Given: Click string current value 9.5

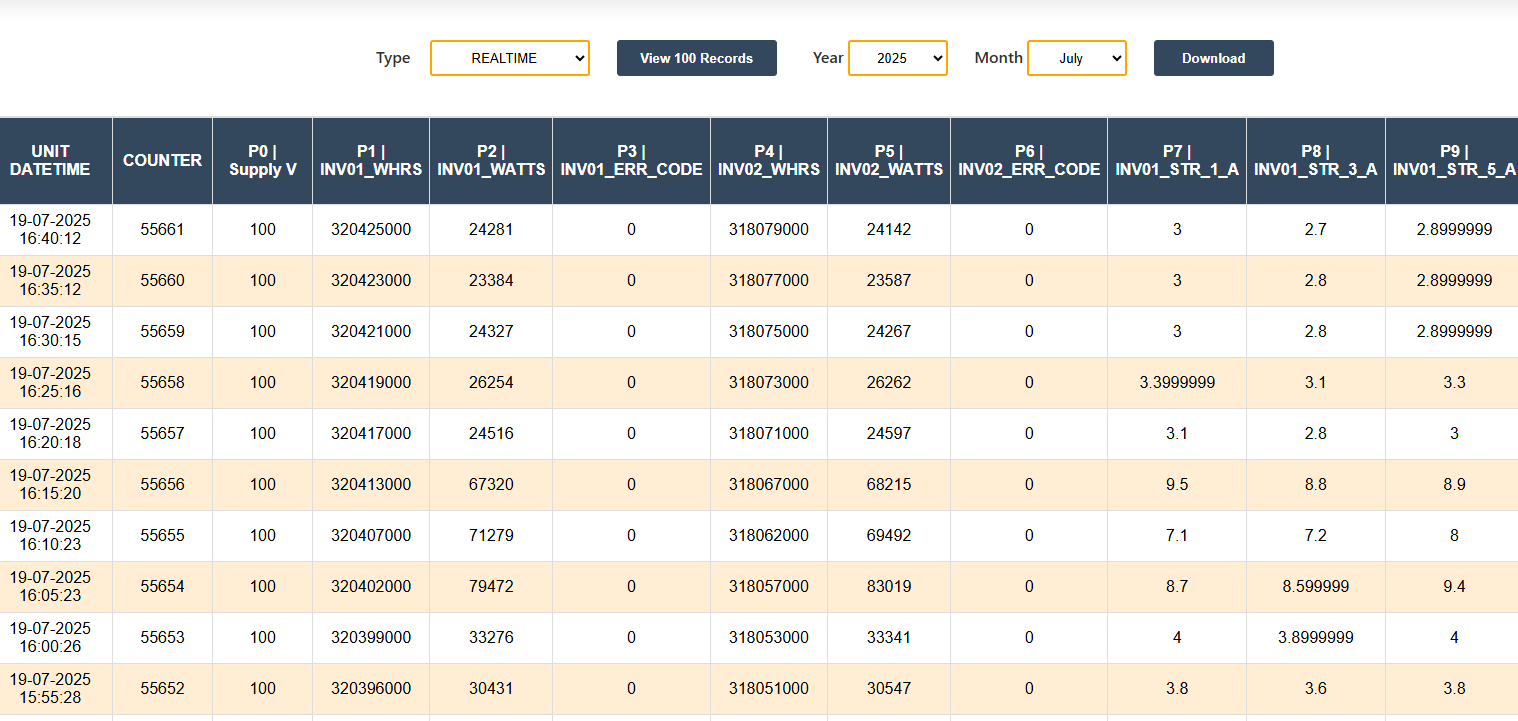Looking at the screenshot, I should coord(1177,485).
